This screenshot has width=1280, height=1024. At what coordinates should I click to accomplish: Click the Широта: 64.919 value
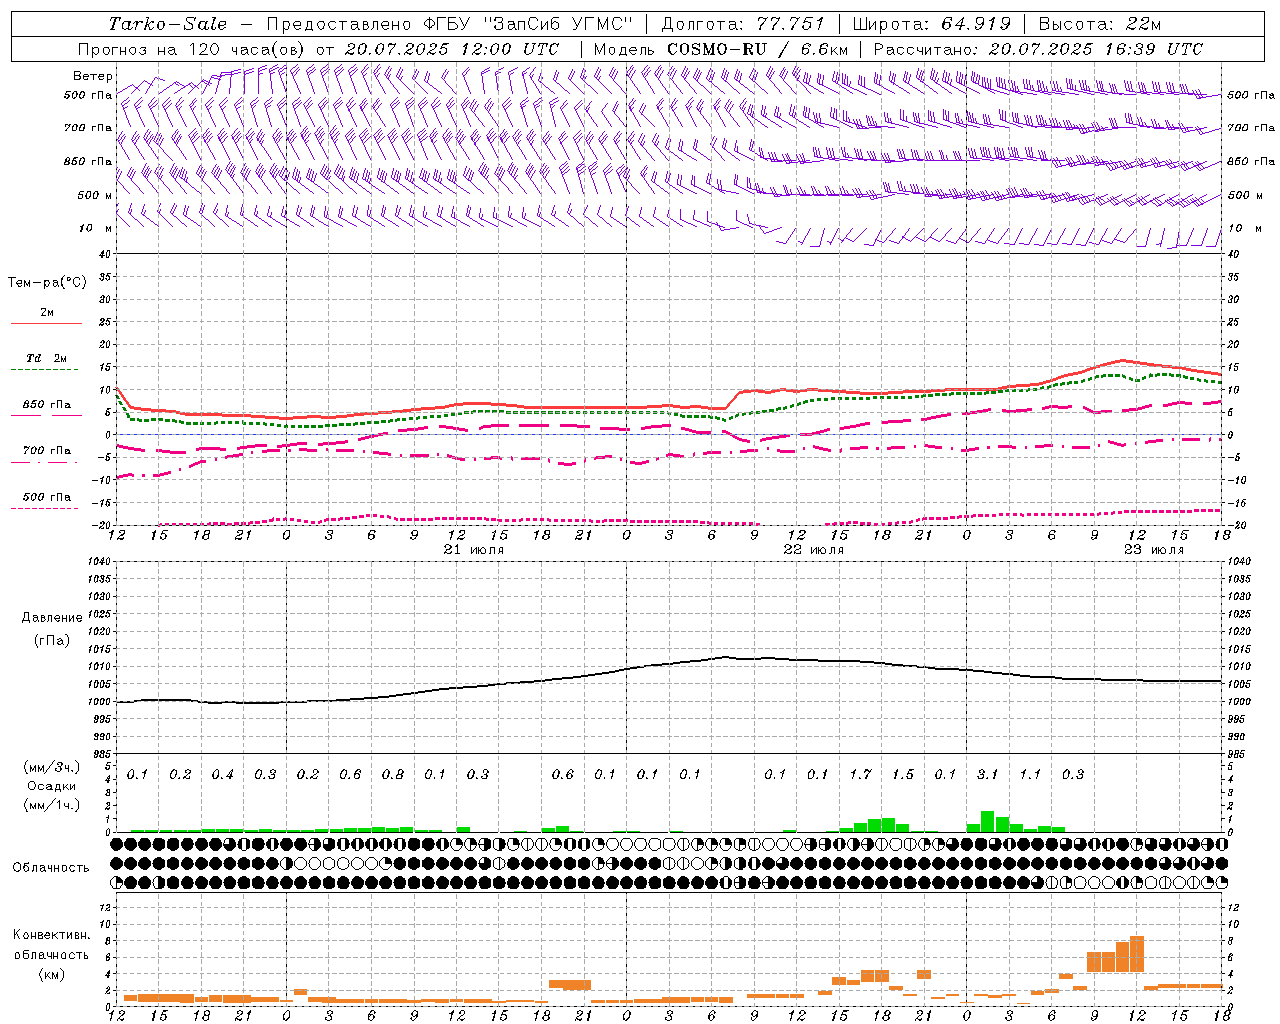point(930,24)
